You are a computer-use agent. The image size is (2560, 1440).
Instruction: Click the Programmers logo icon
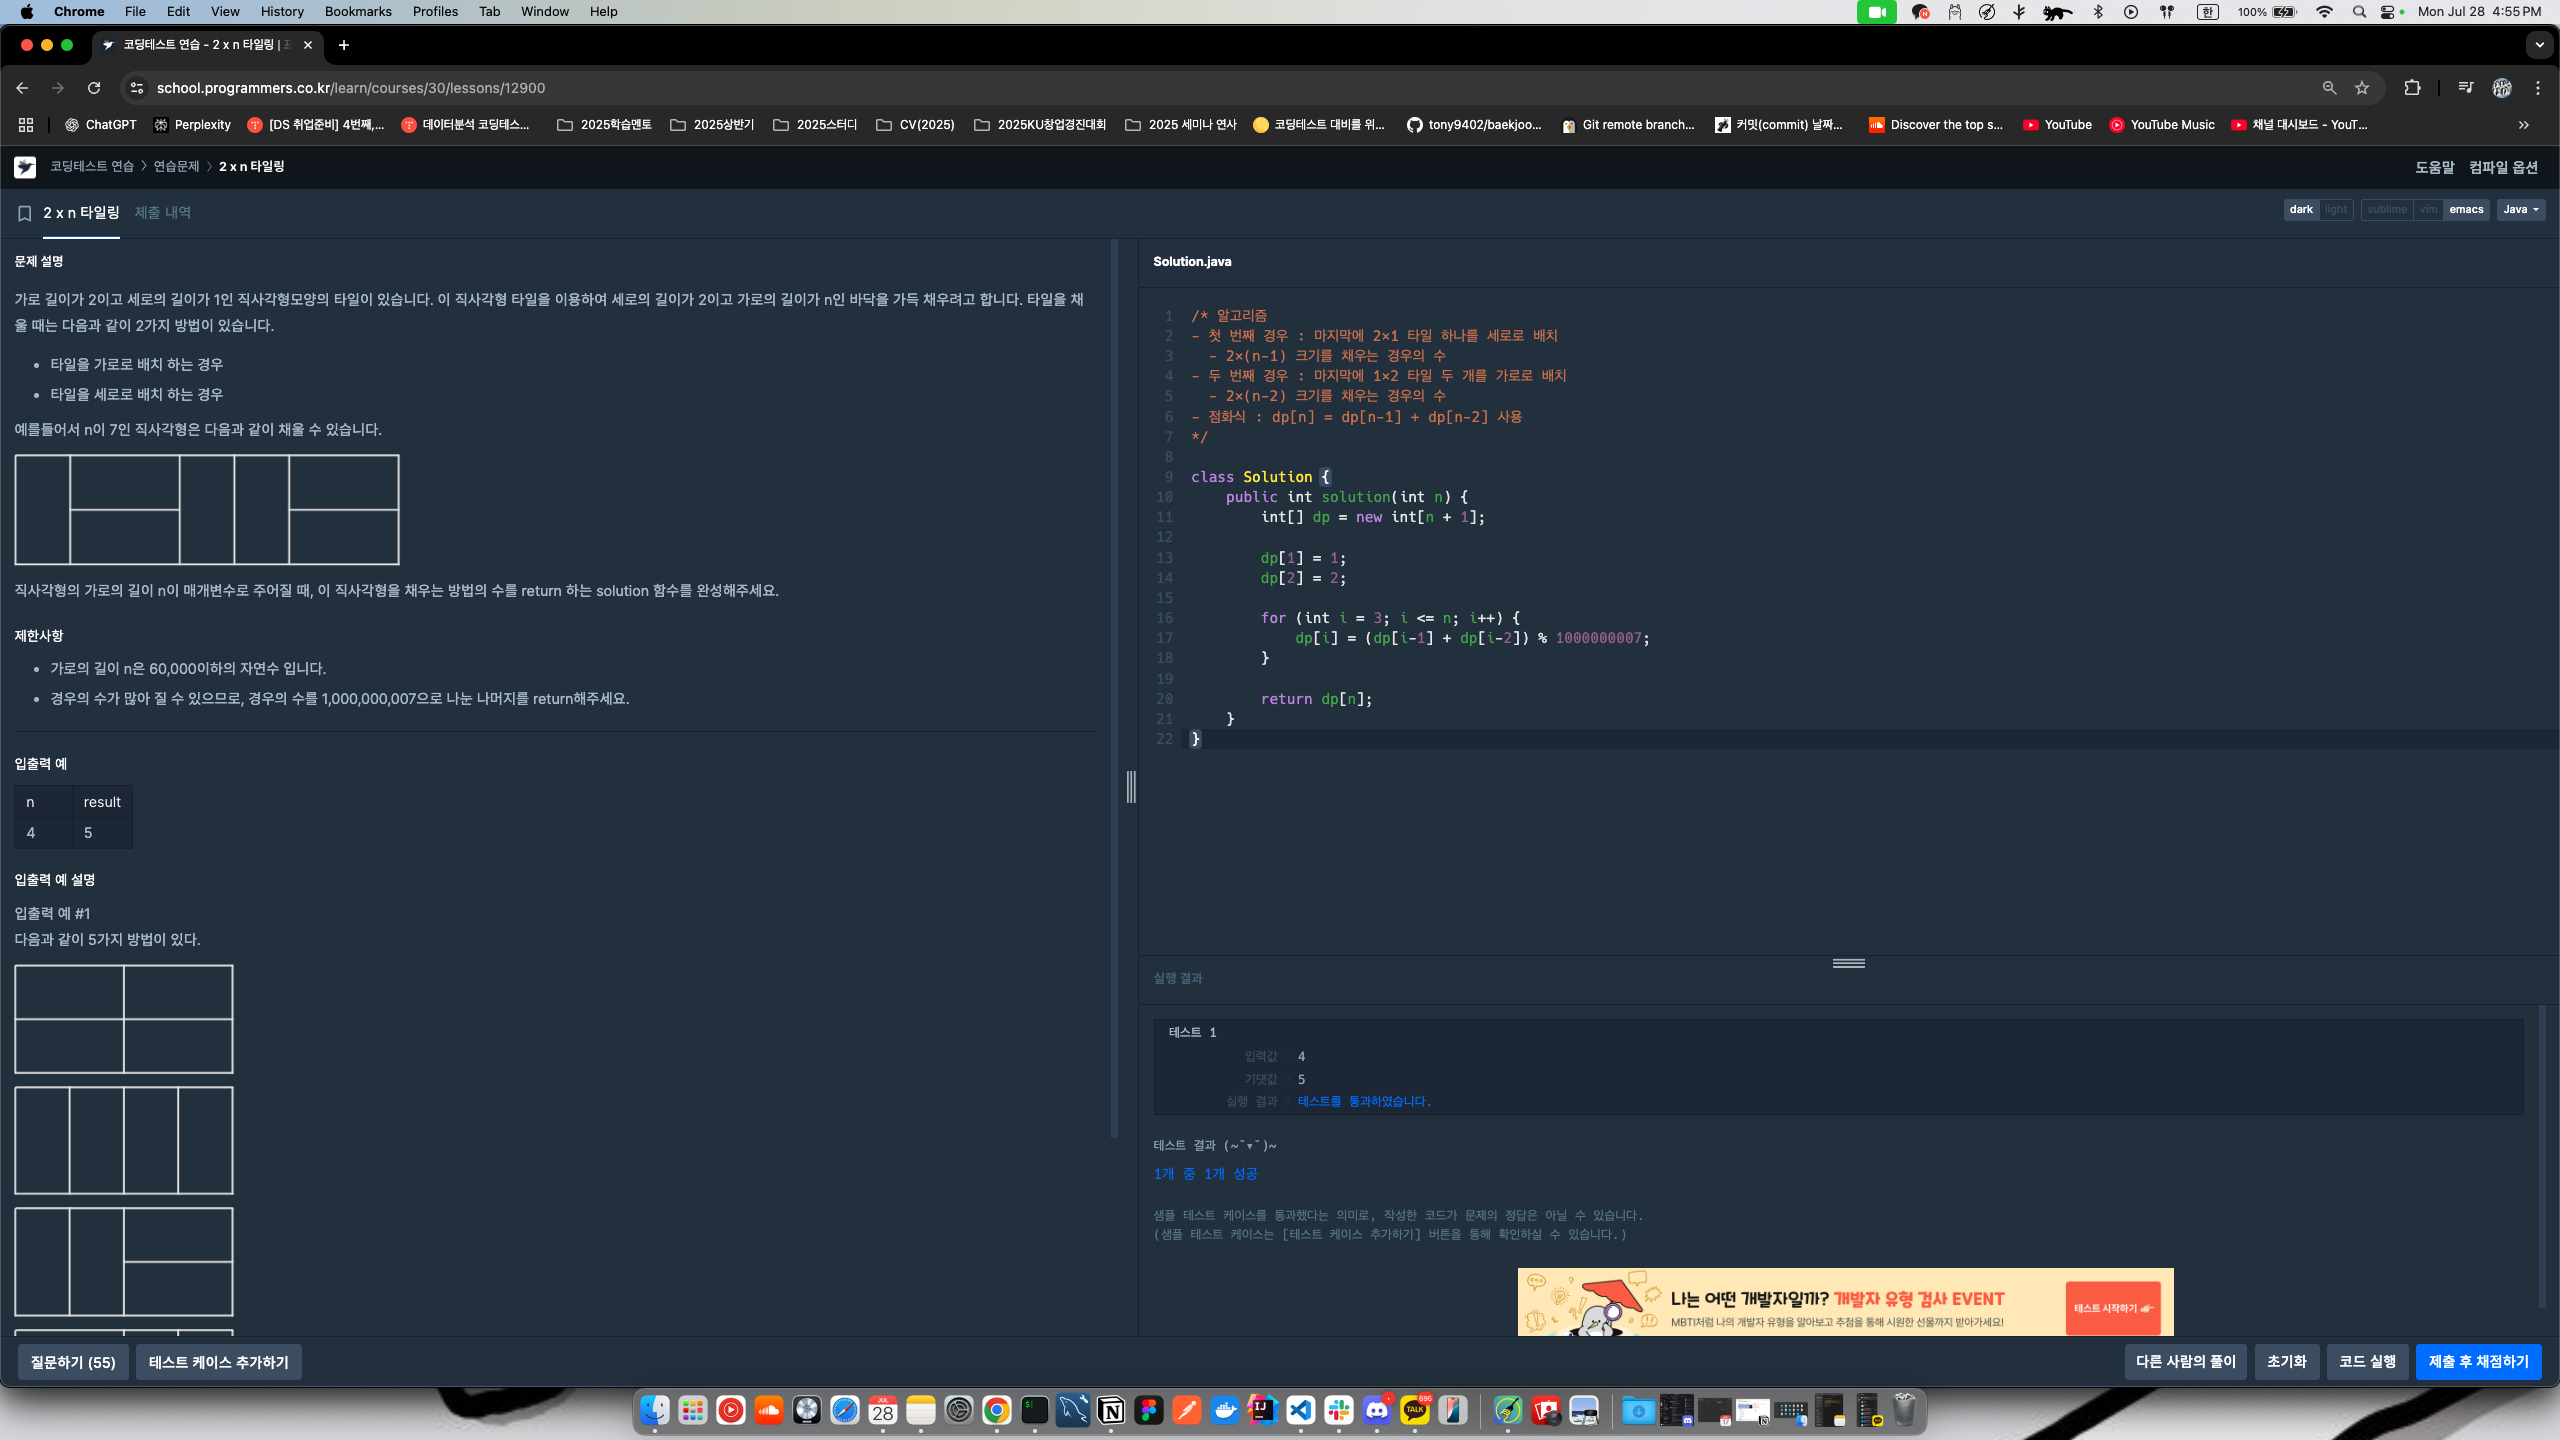25,167
